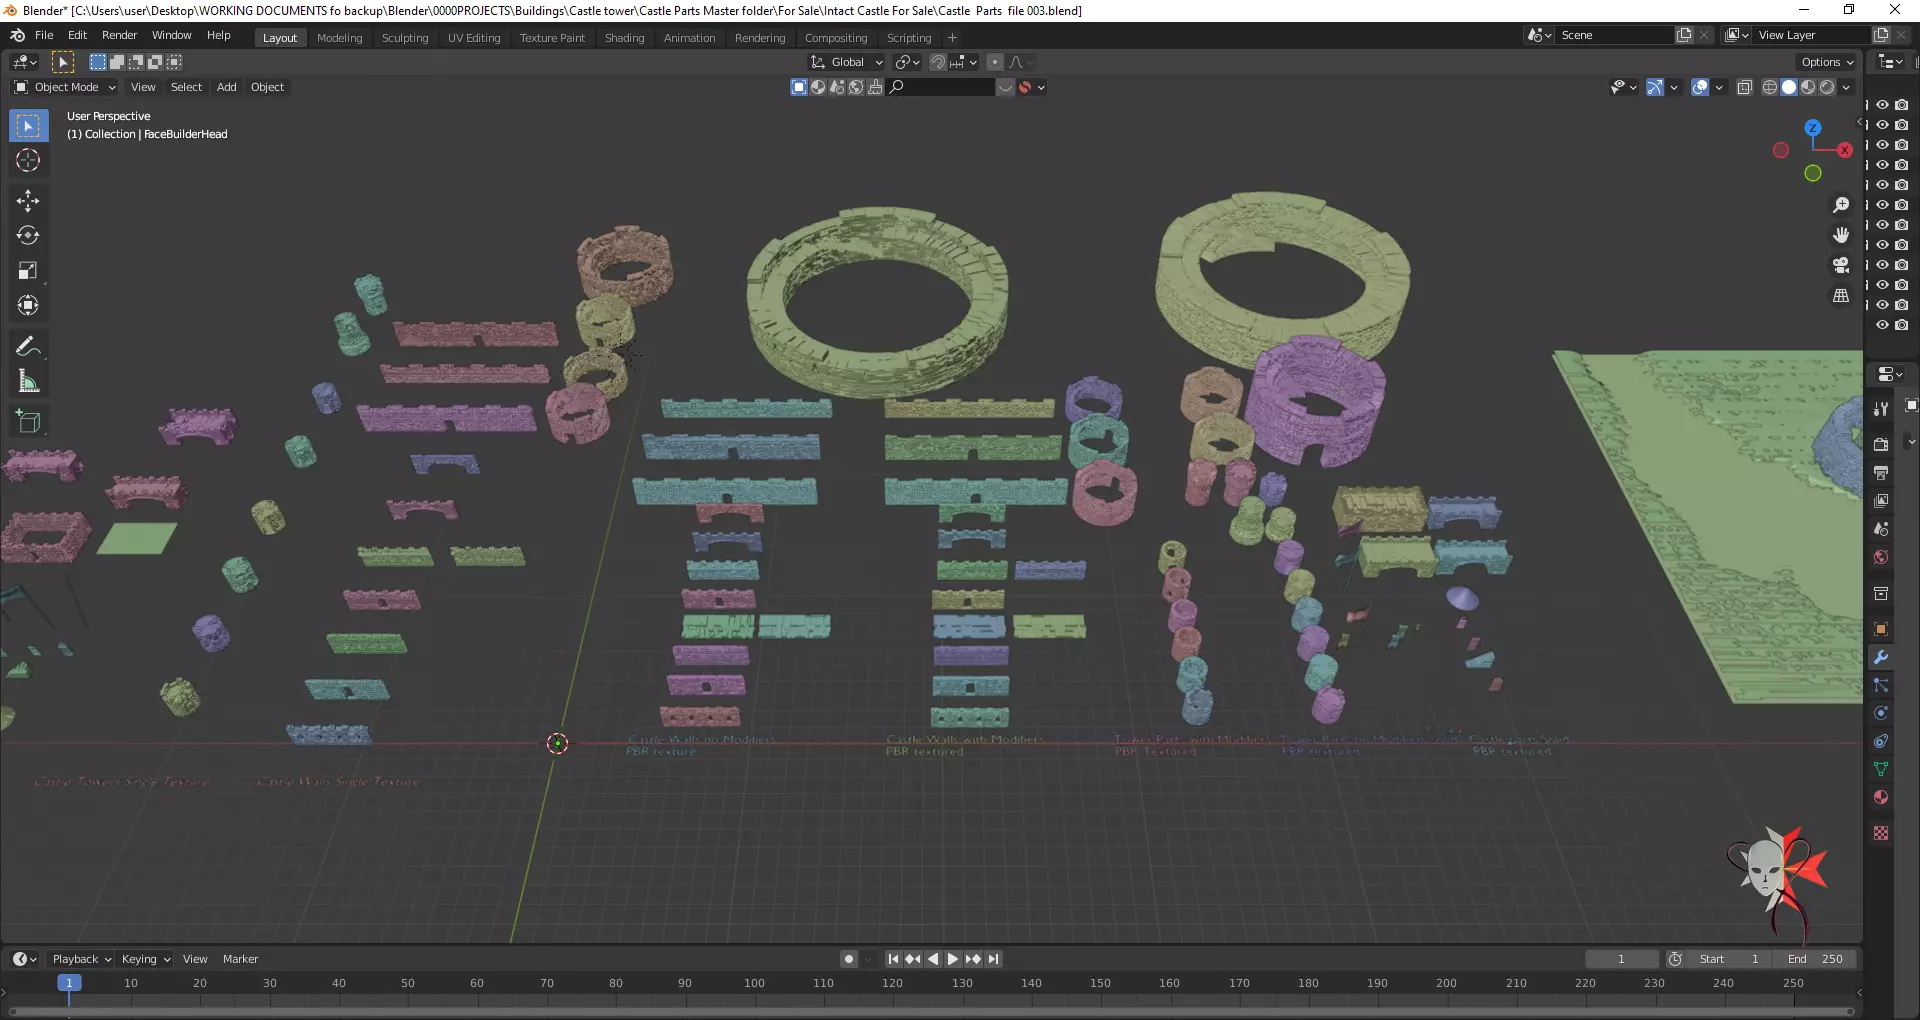Click the pan view hand icon
This screenshot has height=1020, width=1920.
(1841, 235)
